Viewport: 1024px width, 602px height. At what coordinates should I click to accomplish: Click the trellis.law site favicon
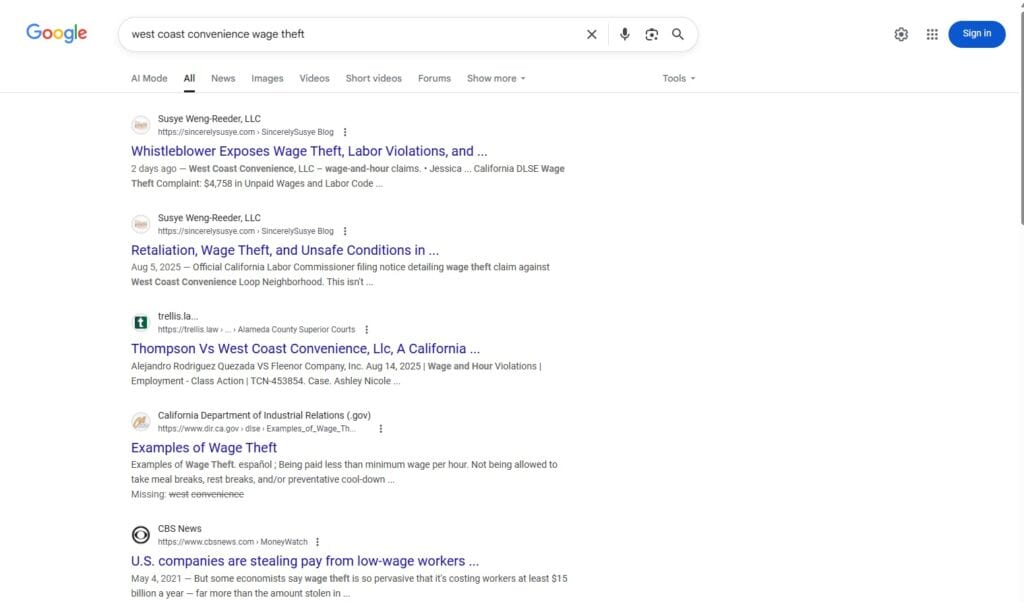pos(140,323)
